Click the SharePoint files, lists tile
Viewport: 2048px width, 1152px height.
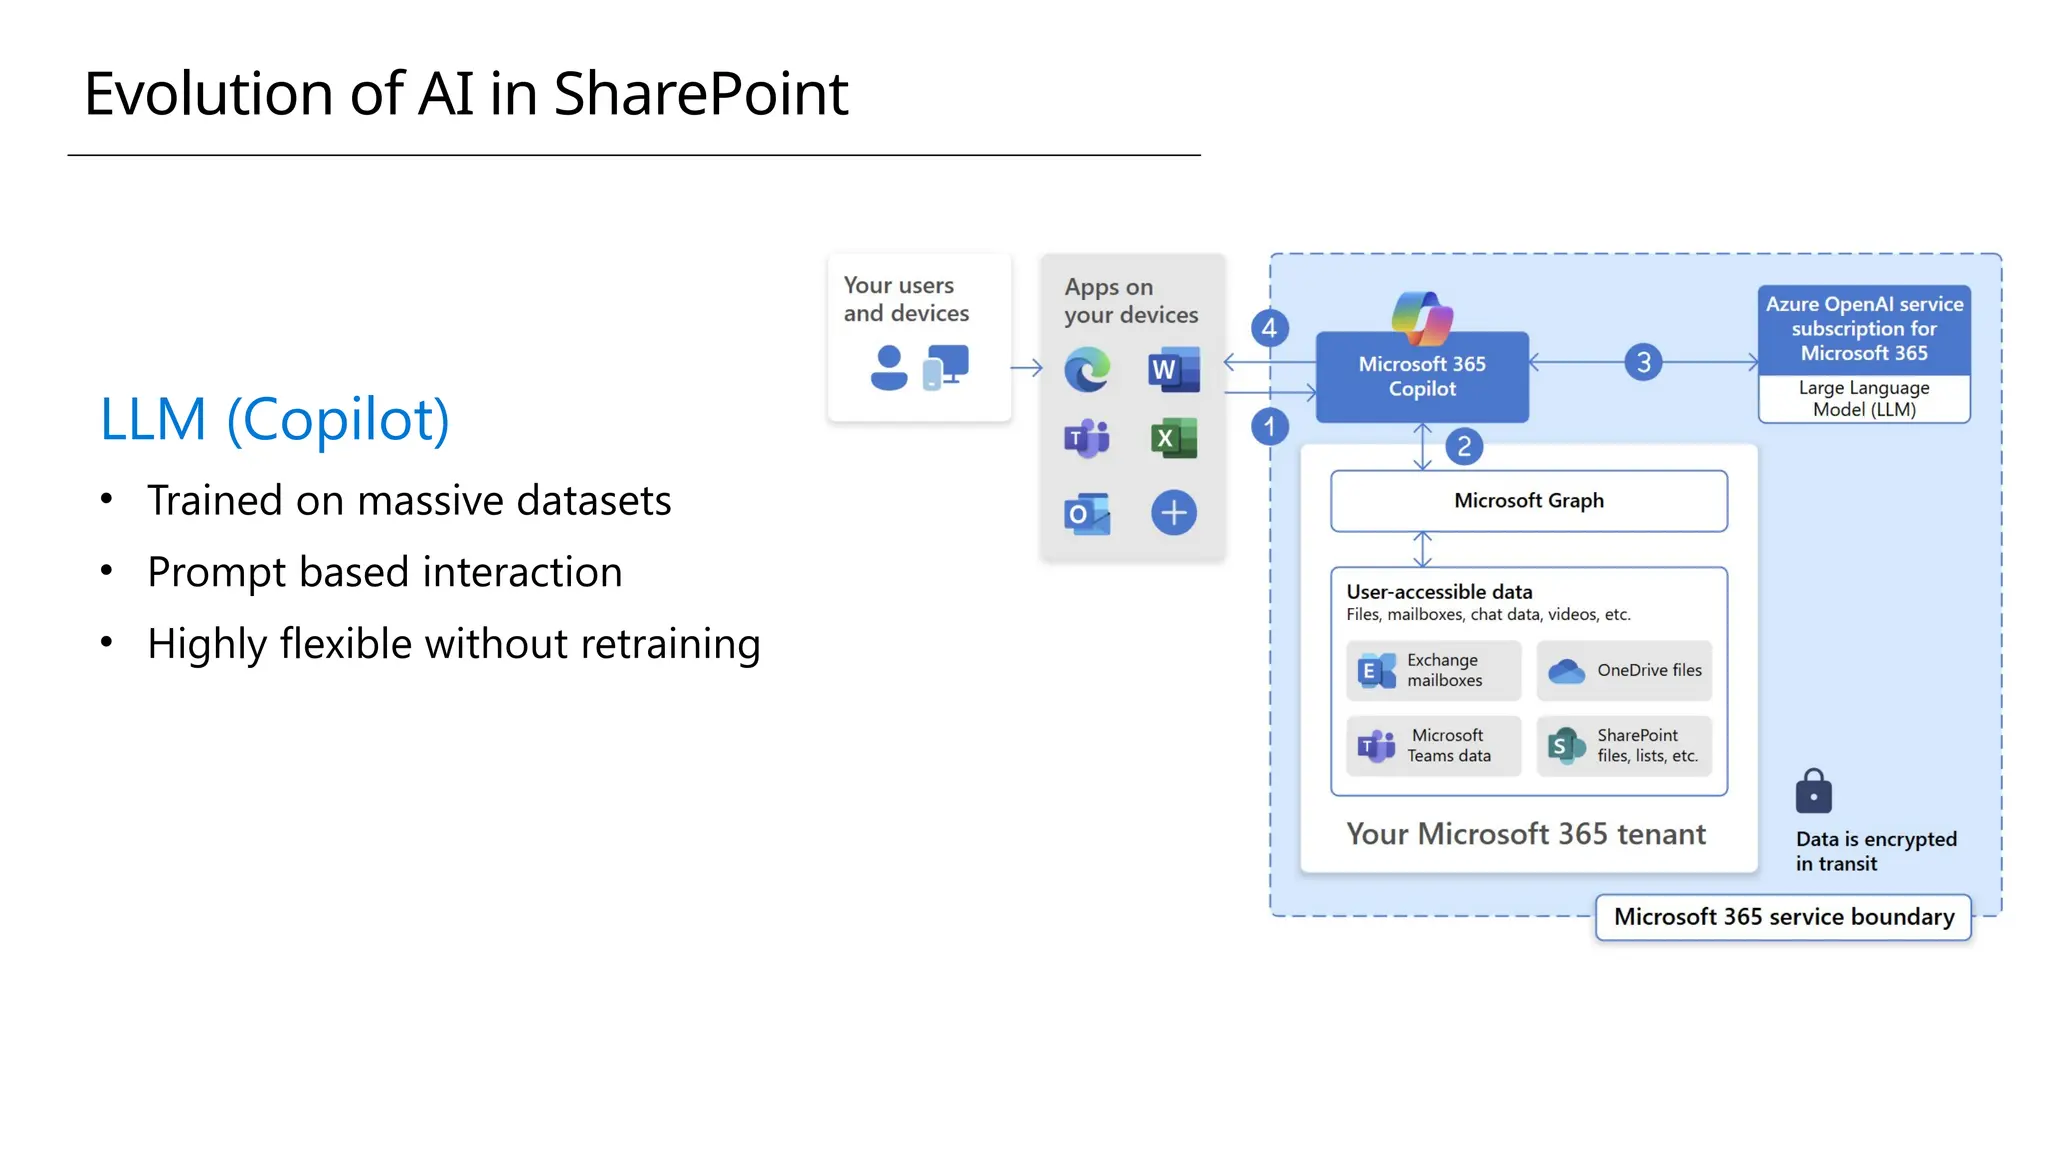(1624, 746)
